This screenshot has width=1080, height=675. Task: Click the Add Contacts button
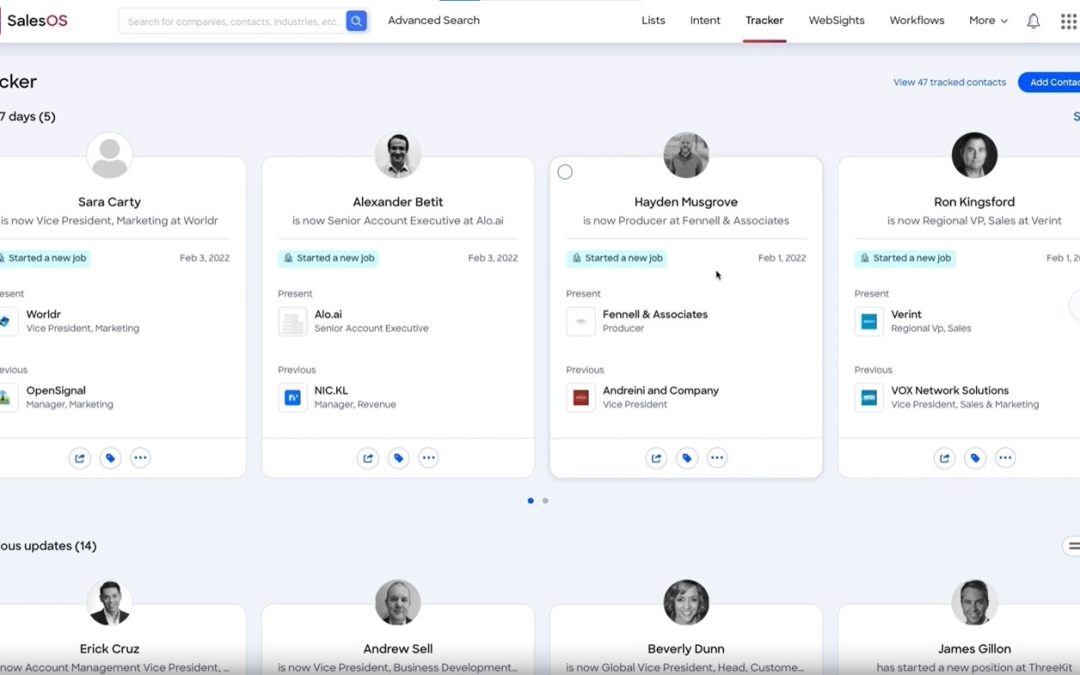[1049, 82]
